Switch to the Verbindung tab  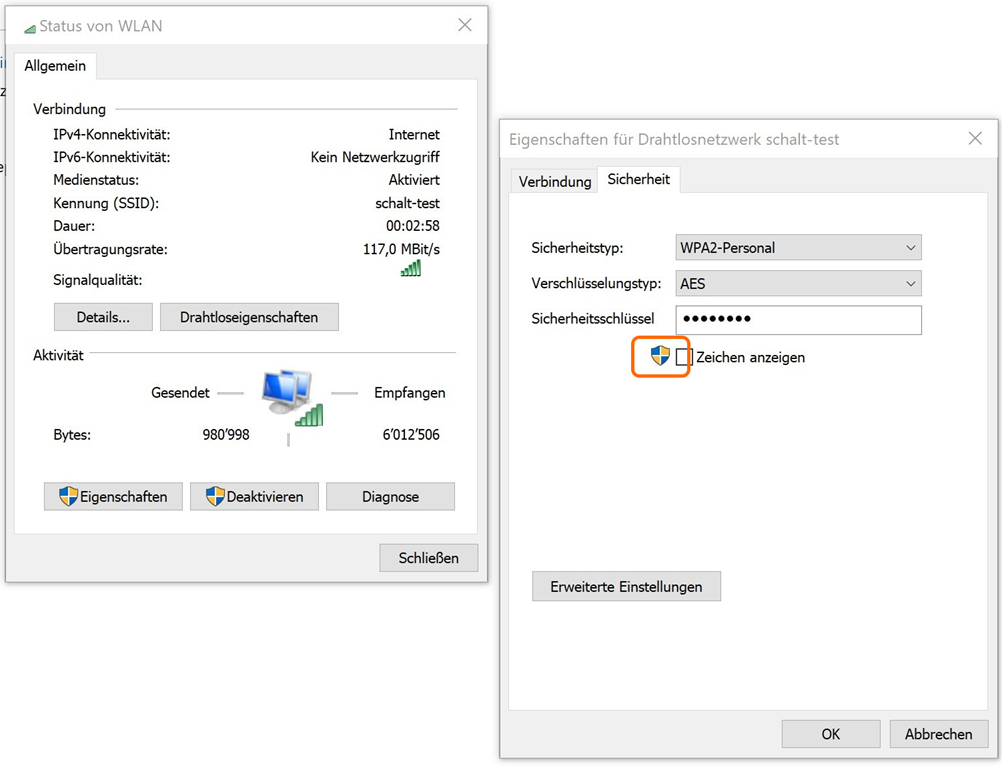click(555, 182)
